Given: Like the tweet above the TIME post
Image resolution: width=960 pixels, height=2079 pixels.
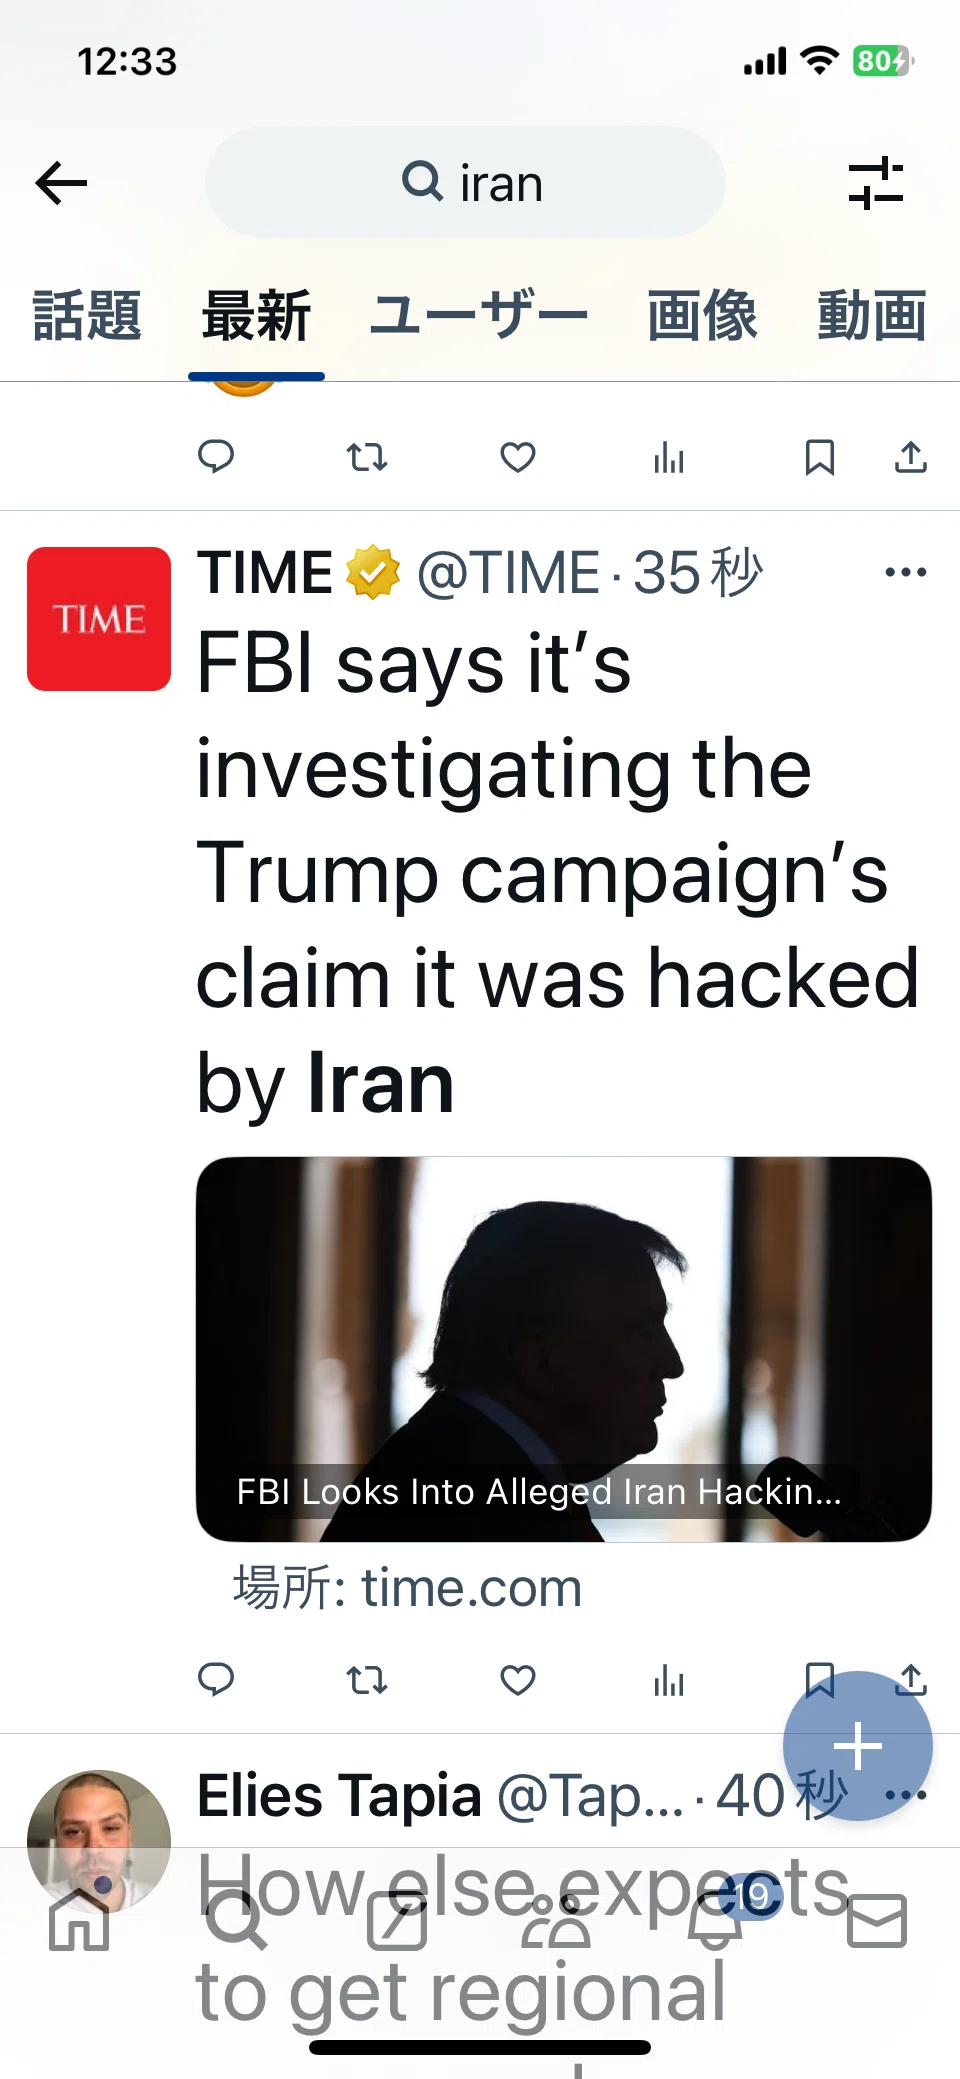Looking at the screenshot, I should (518, 457).
